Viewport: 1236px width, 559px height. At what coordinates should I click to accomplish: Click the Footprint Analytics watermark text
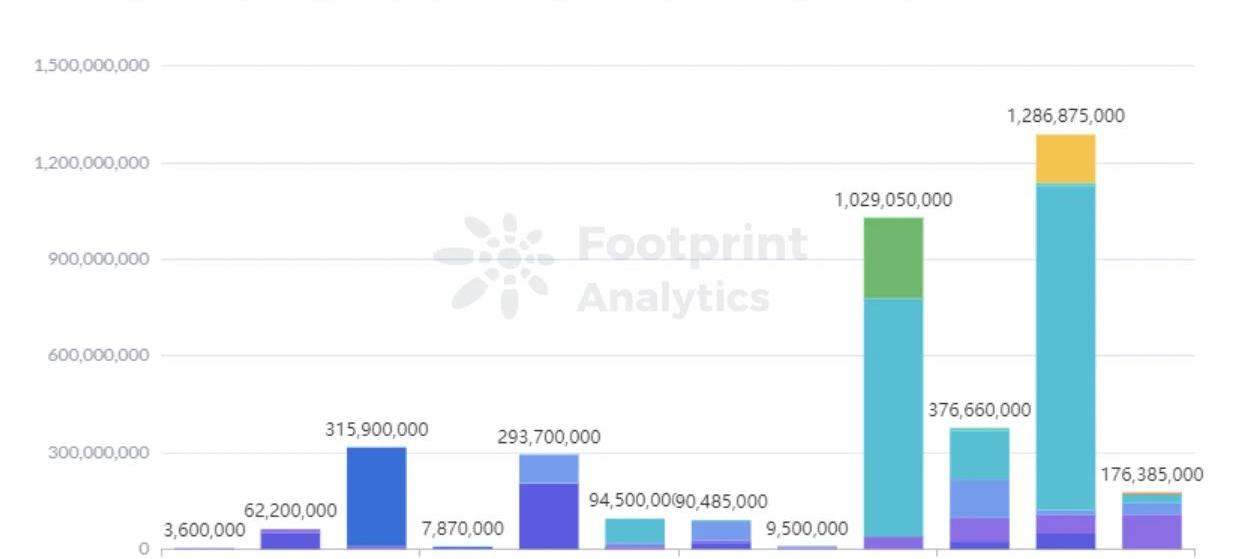[692, 270]
